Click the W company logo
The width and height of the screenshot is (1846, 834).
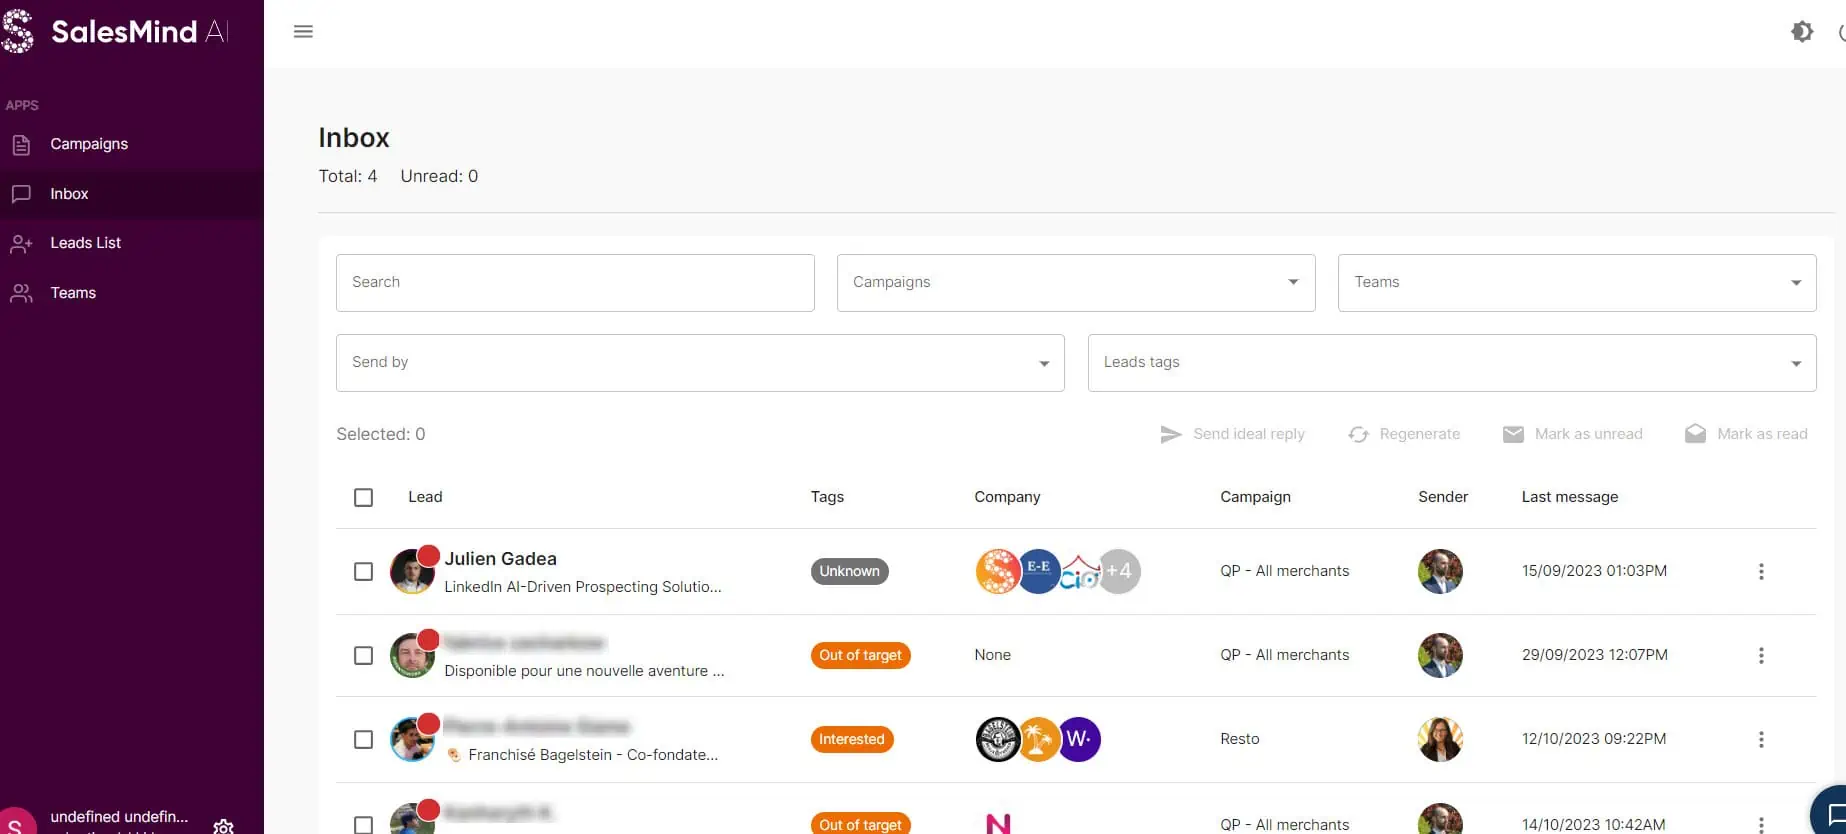pos(1079,740)
